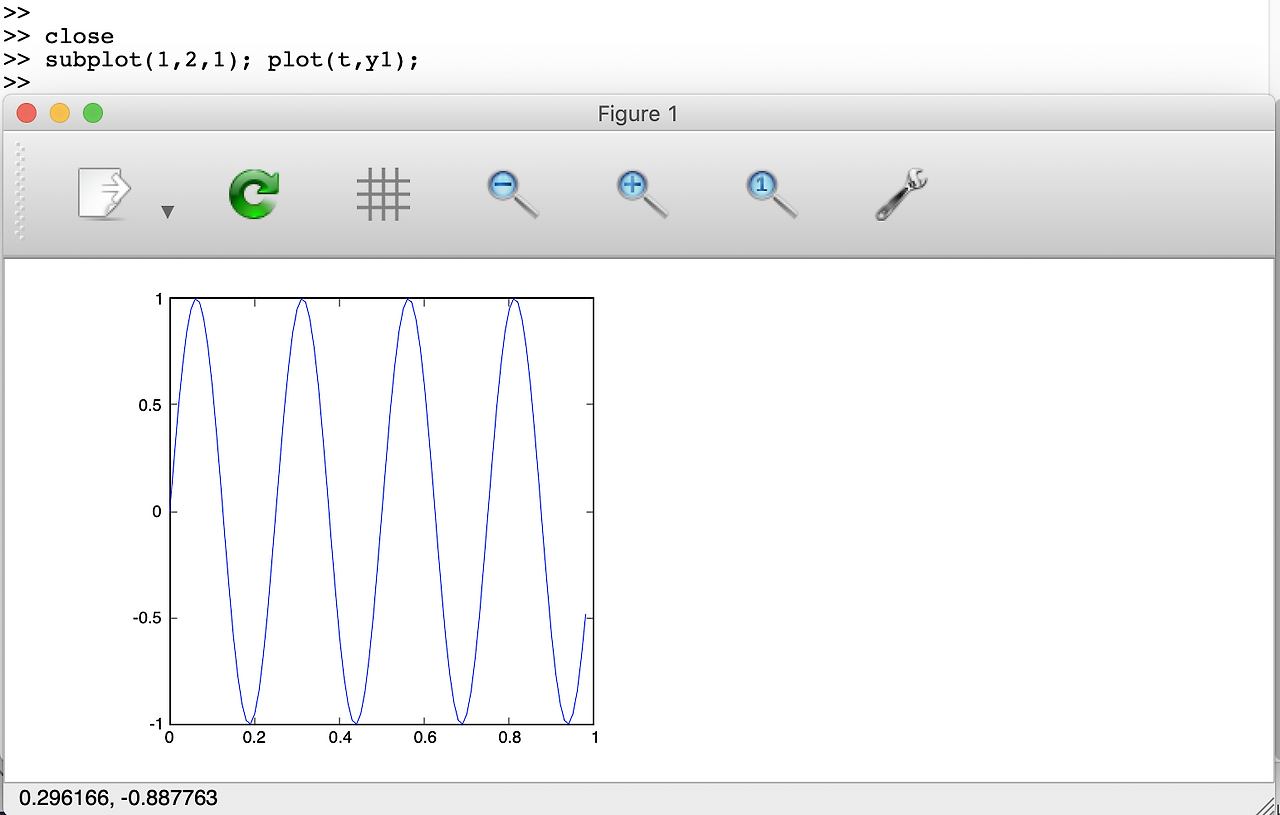
Task: Click the x-axis tick label 0.6
Action: [425, 739]
